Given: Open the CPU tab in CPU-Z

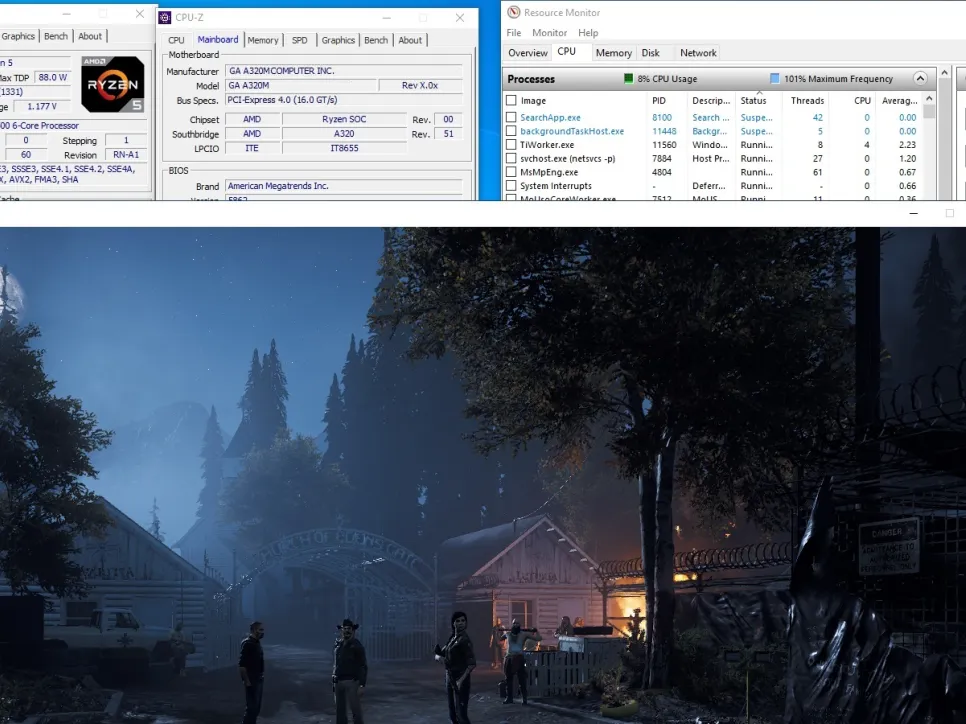Looking at the screenshot, I should tap(176, 40).
